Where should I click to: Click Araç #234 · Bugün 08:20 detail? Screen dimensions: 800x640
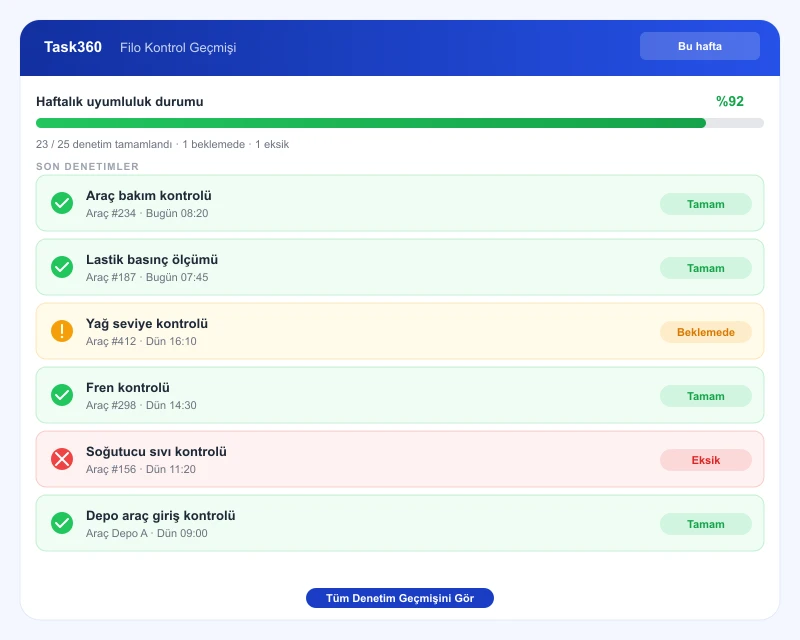click(147, 213)
